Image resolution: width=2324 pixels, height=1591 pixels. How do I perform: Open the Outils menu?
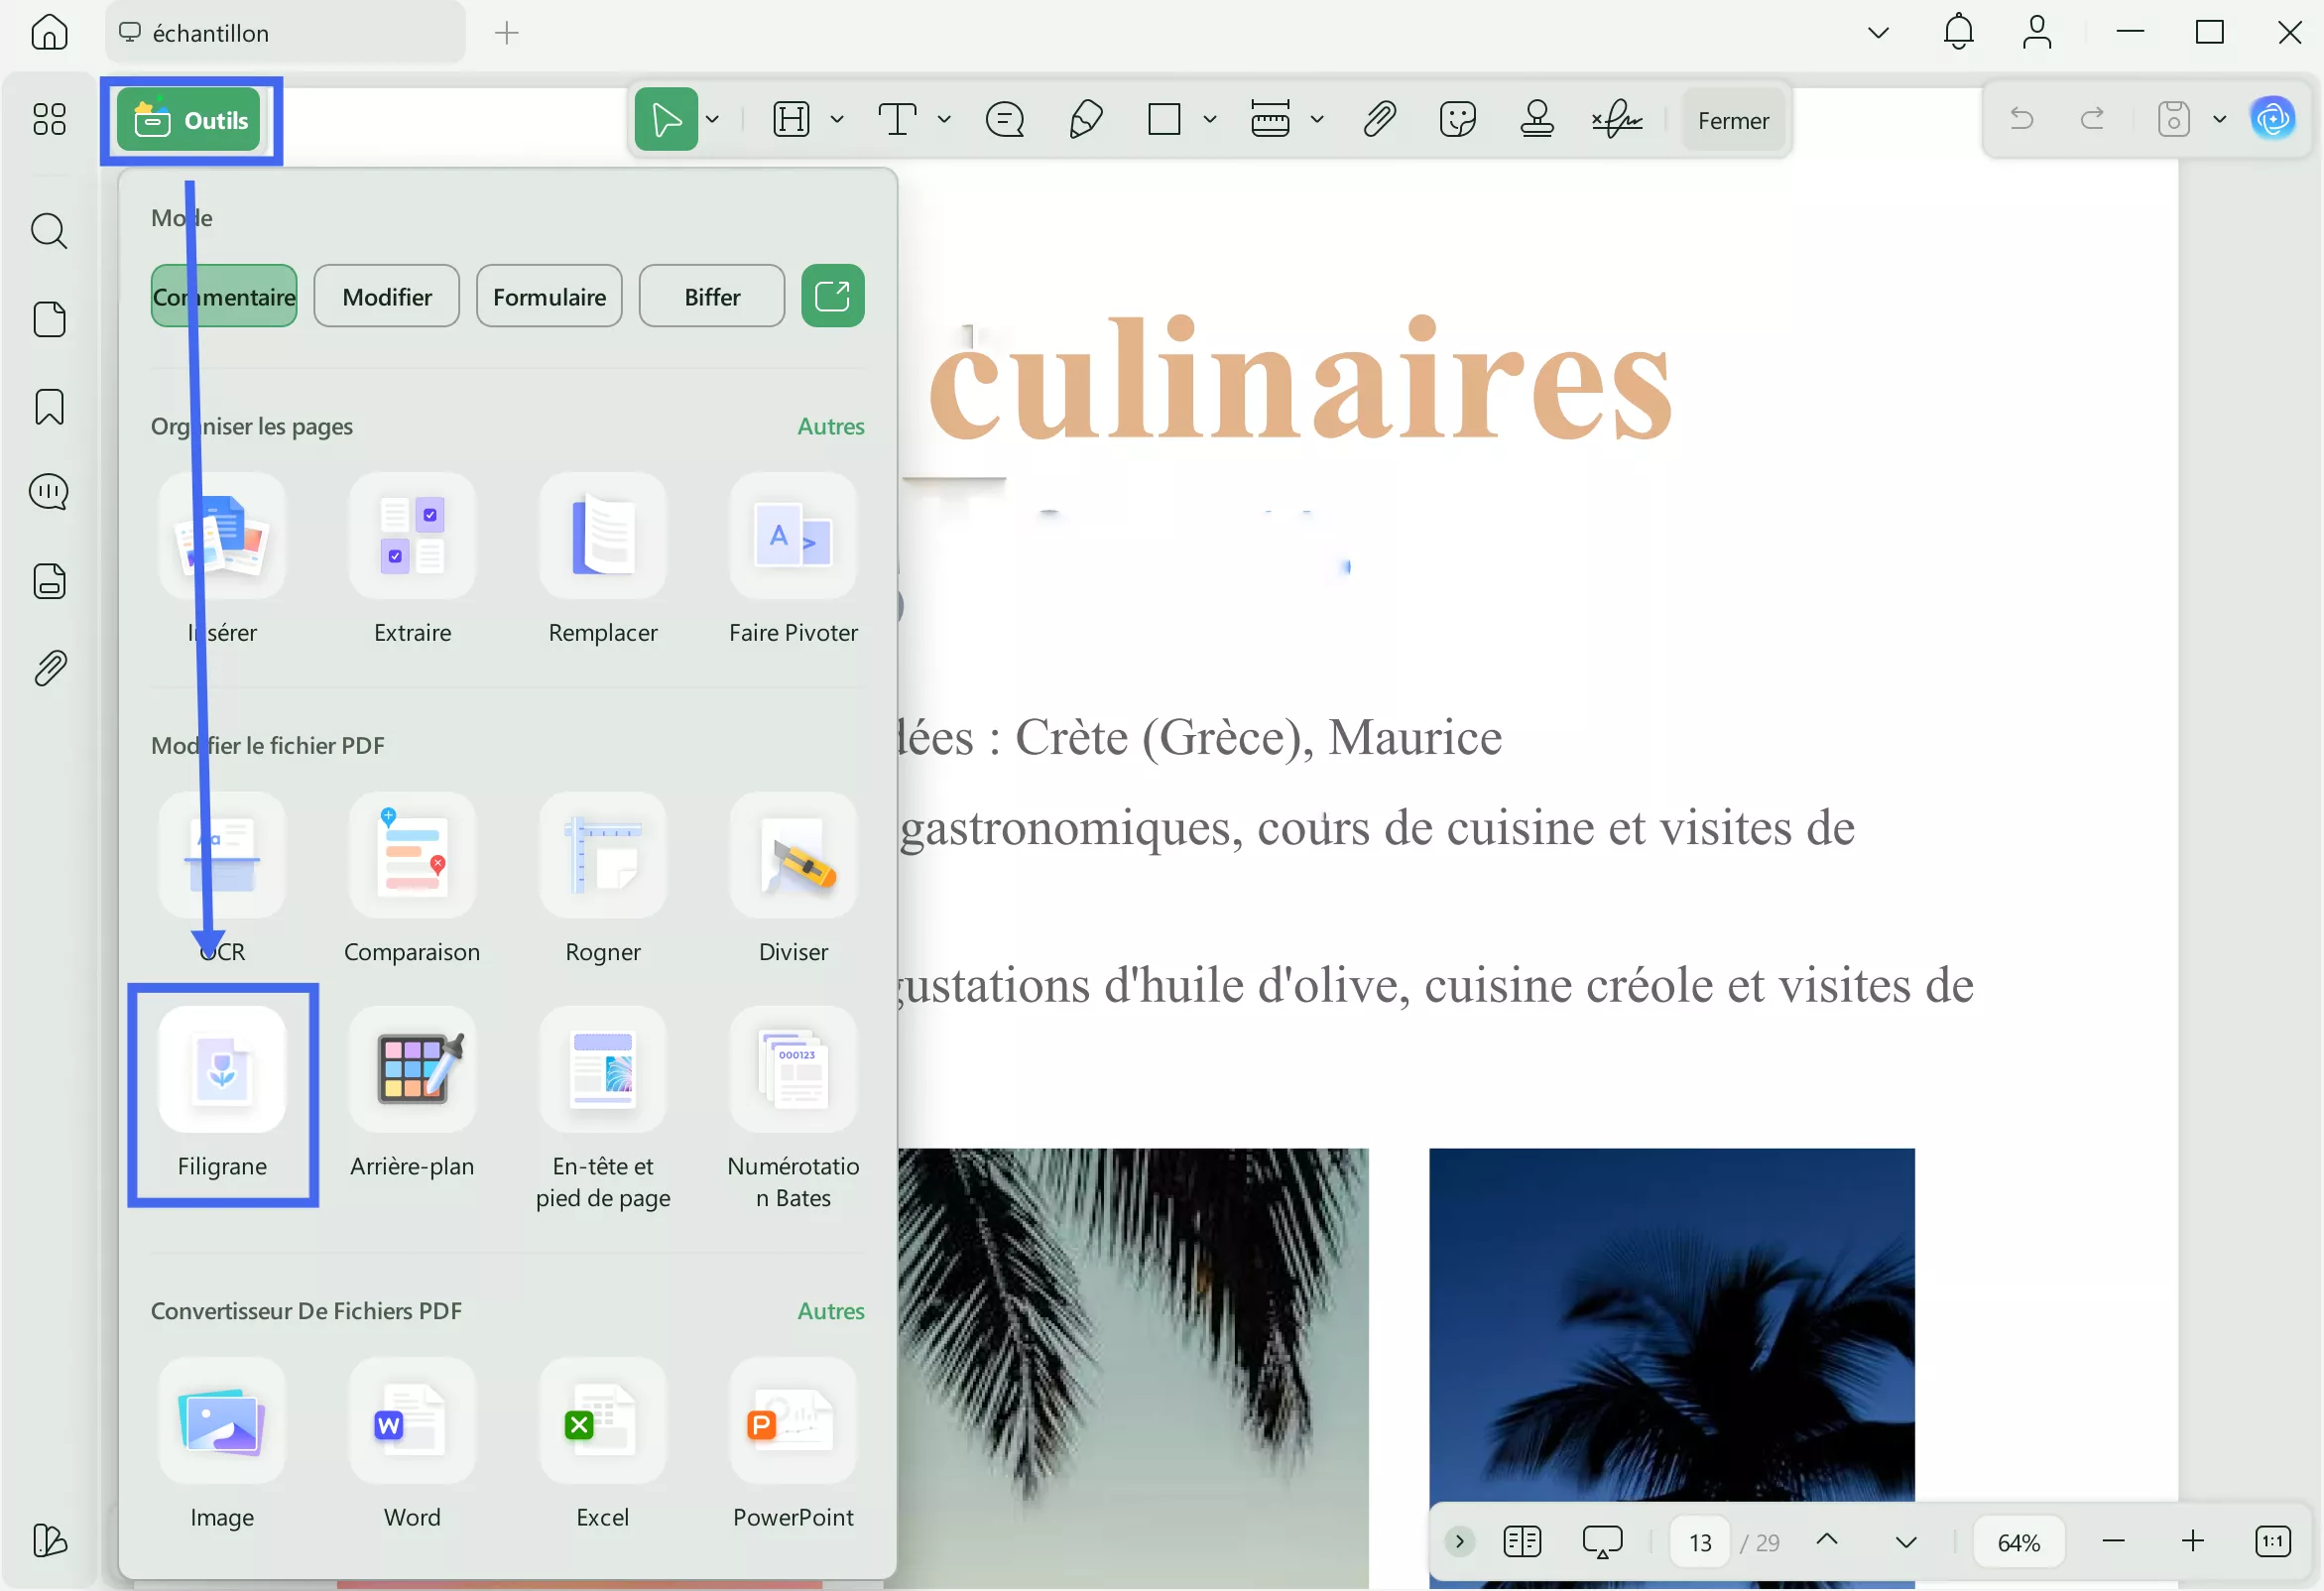pos(191,119)
